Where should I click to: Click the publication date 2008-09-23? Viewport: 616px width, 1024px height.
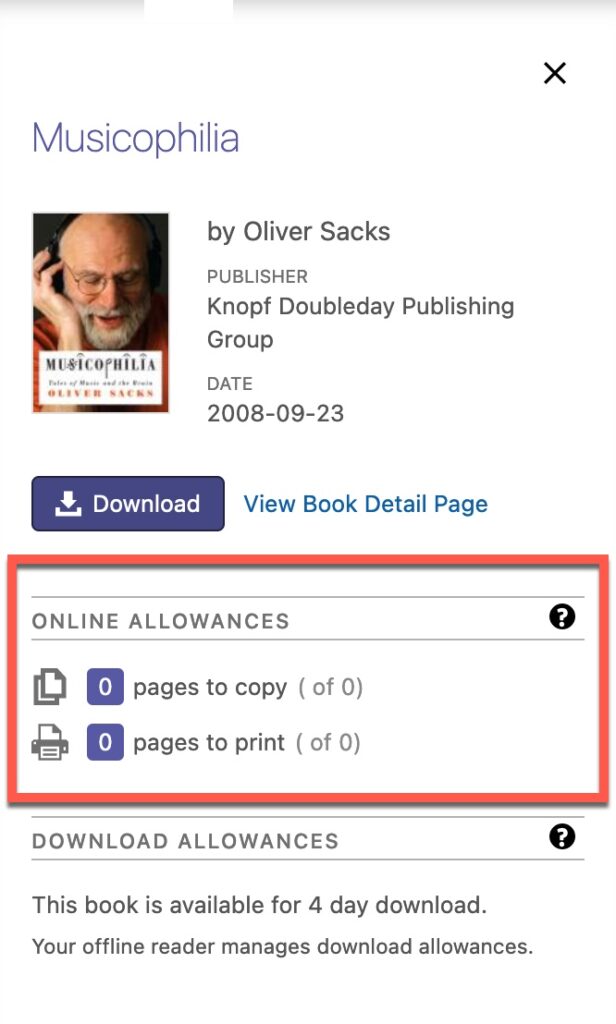pos(275,413)
